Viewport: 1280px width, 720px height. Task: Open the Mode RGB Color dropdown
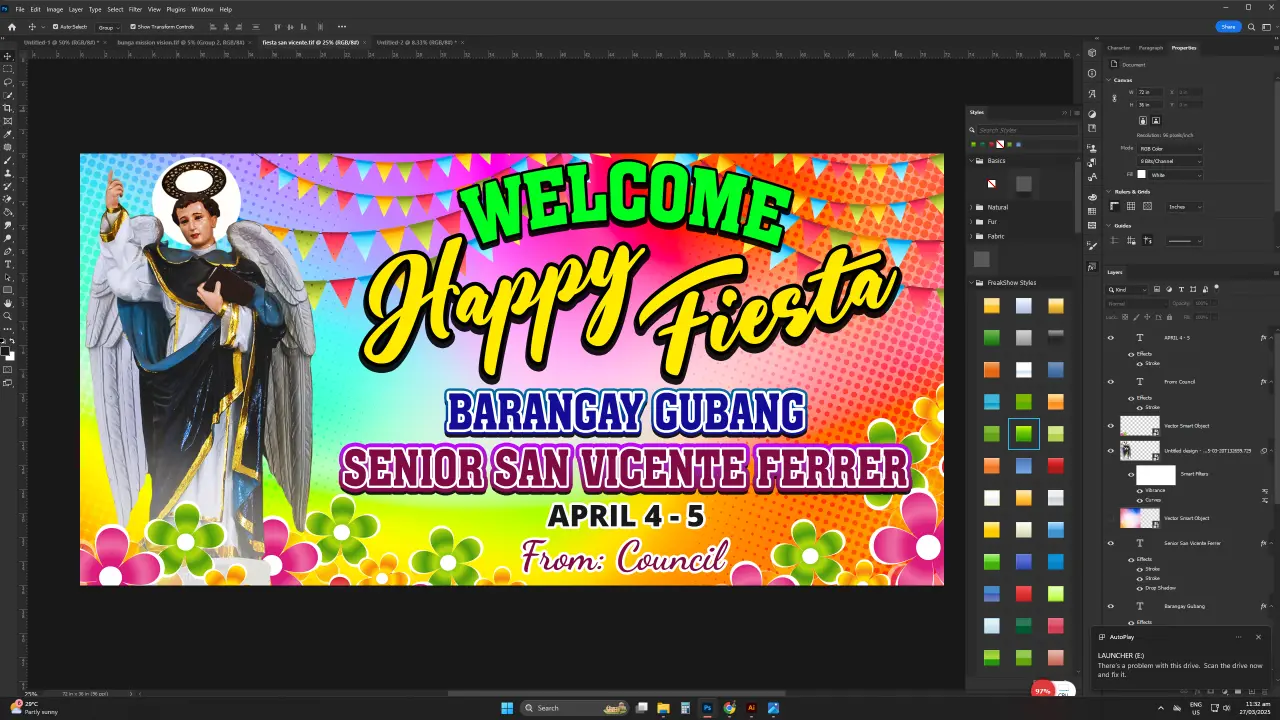[1170, 149]
